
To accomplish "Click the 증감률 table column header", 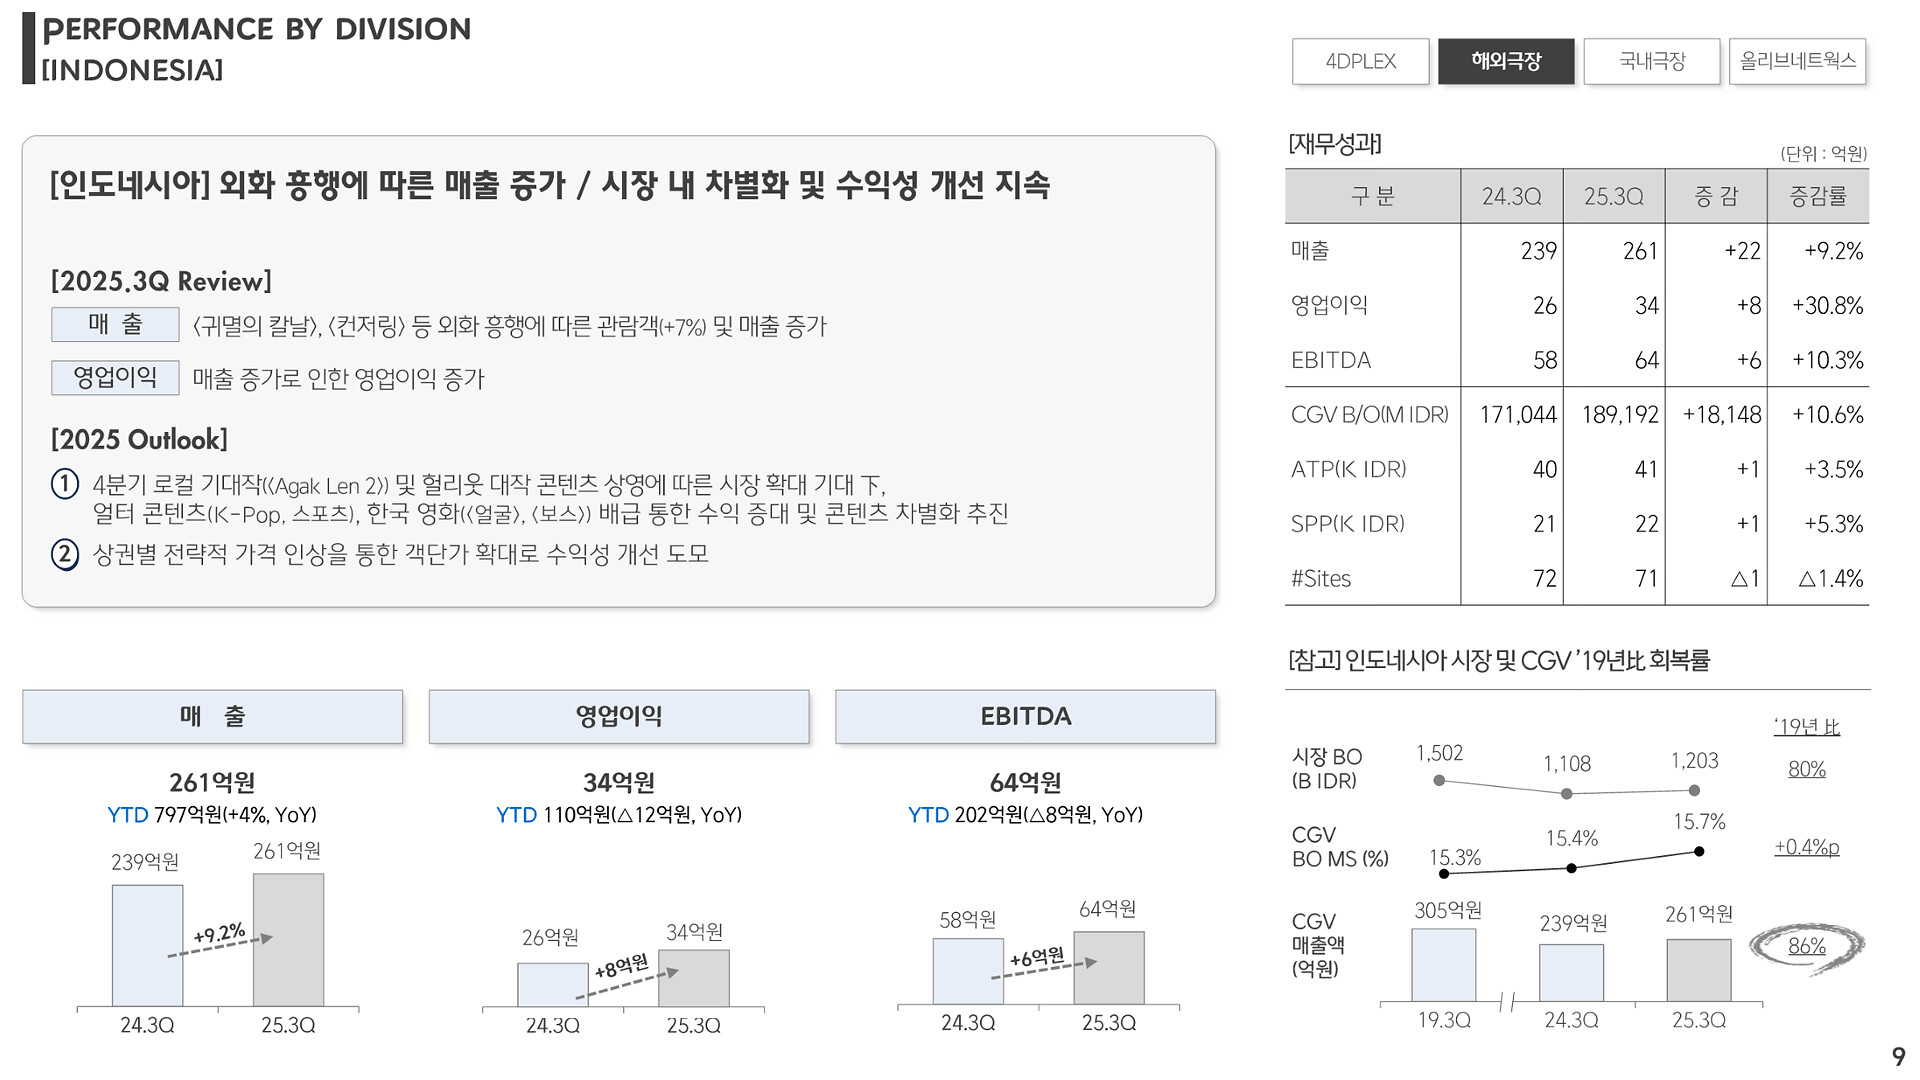I will (x=1817, y=196).
